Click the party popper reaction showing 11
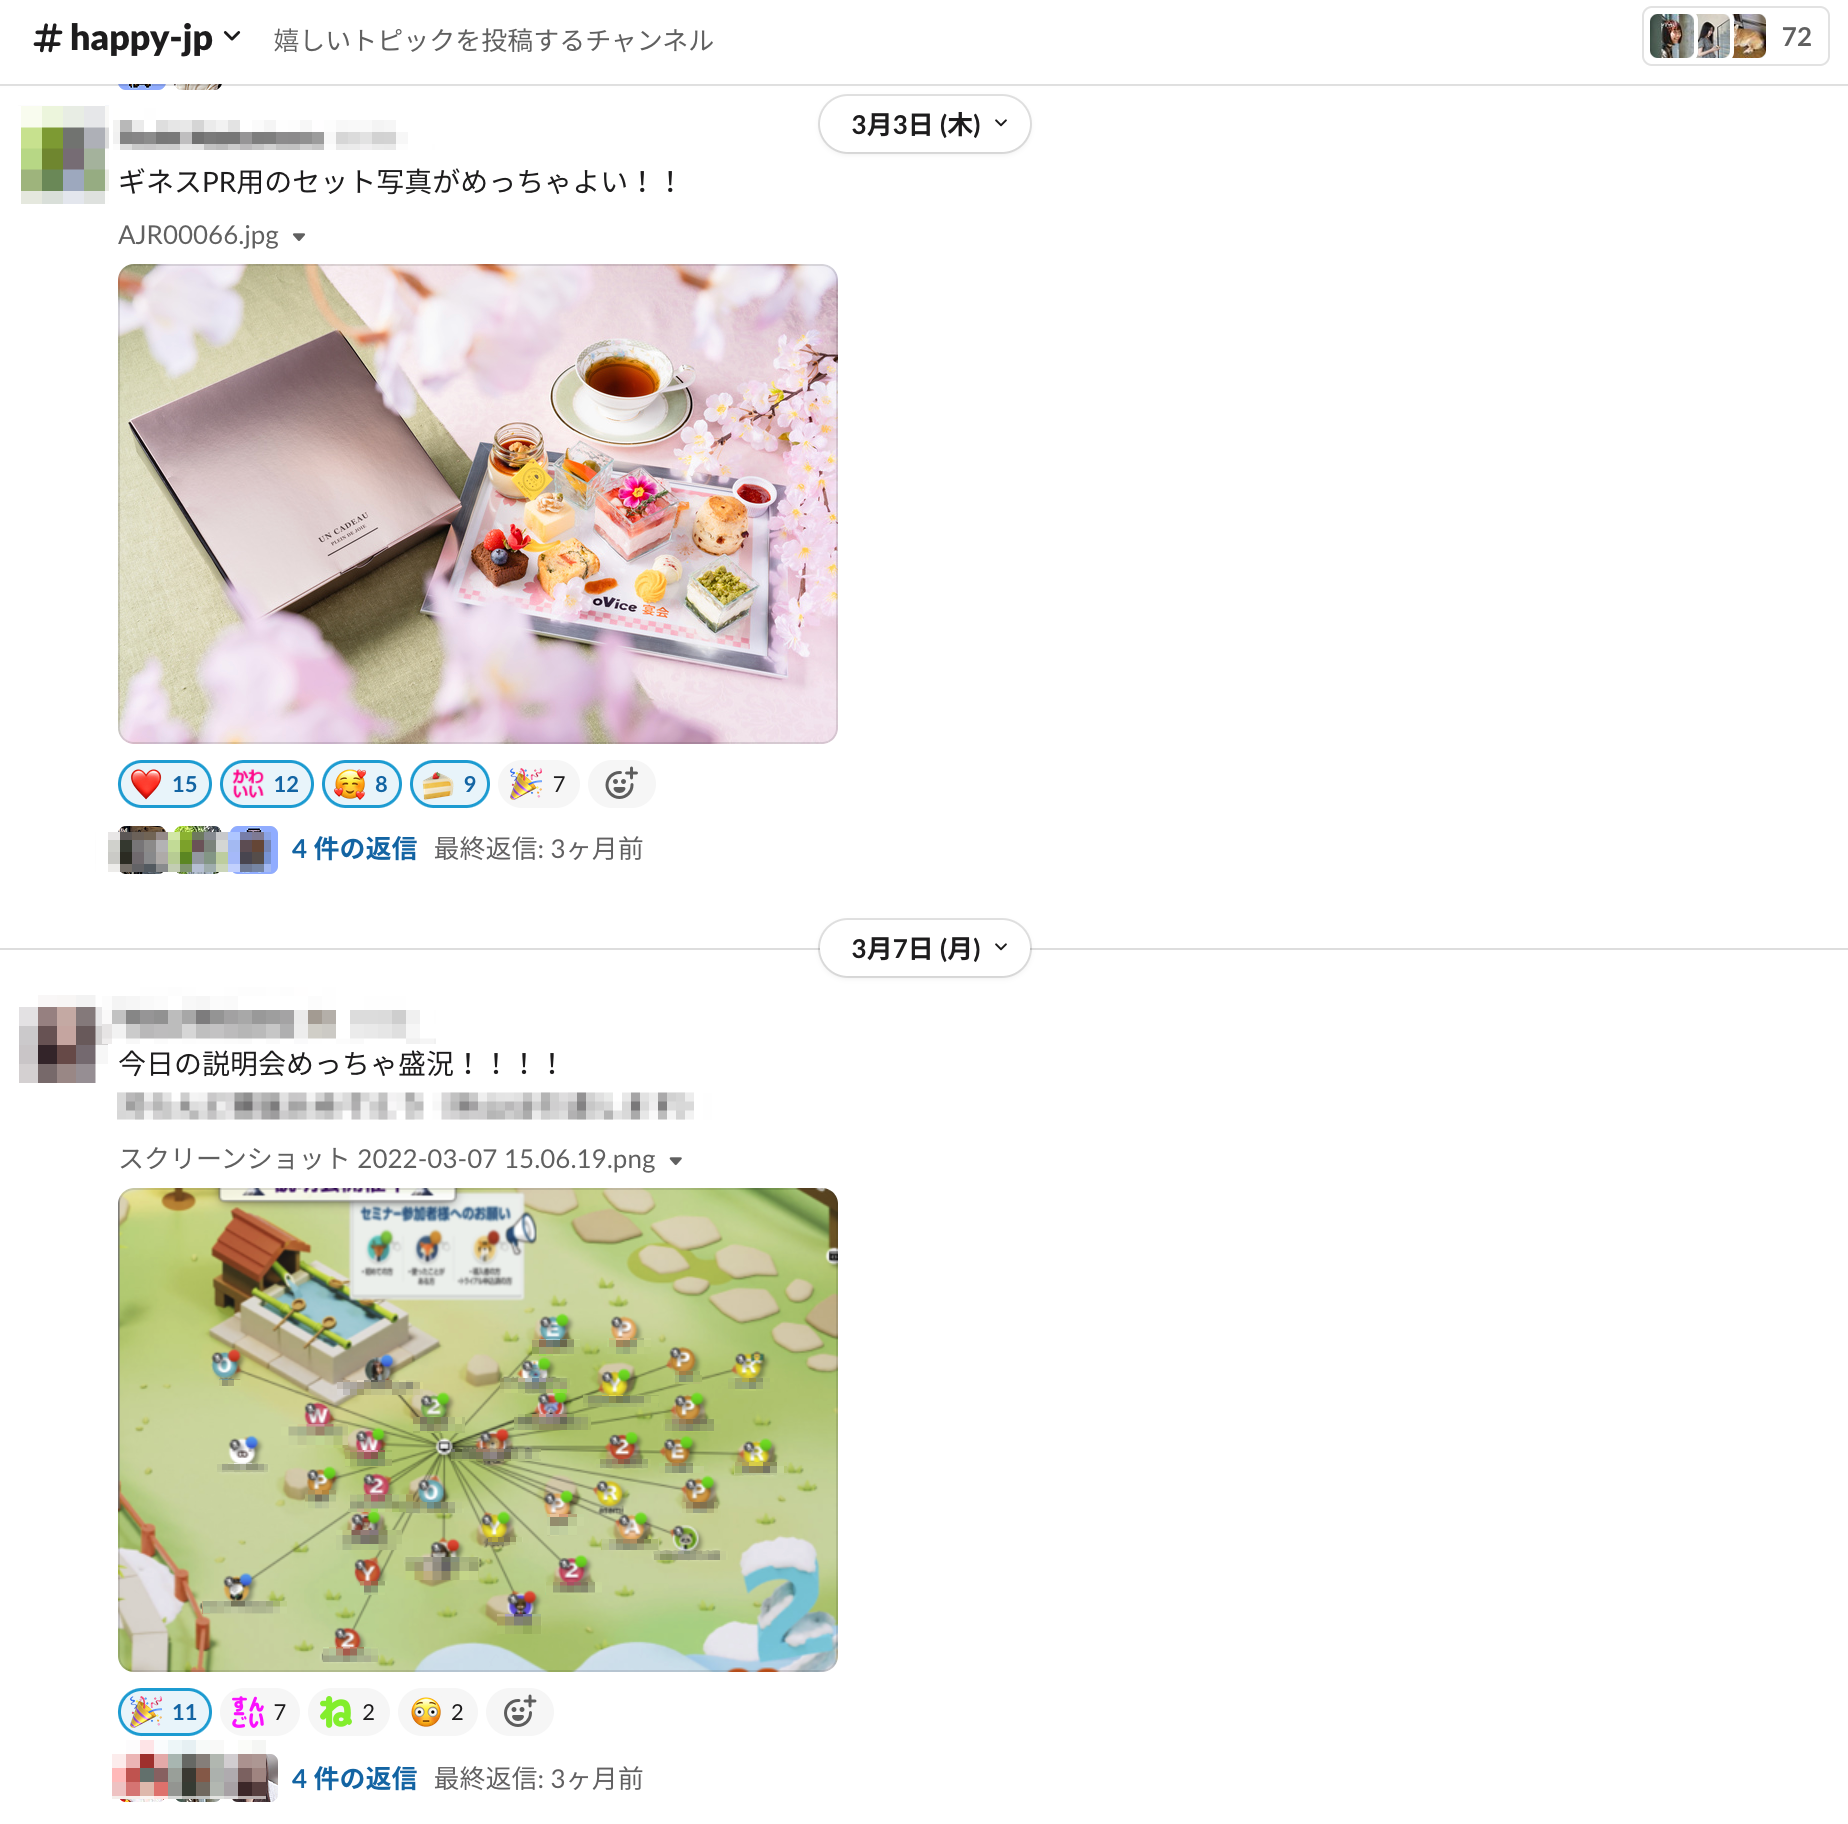The width and height of the screenshot is (1848, 1824). click(x=165, y=1712)
